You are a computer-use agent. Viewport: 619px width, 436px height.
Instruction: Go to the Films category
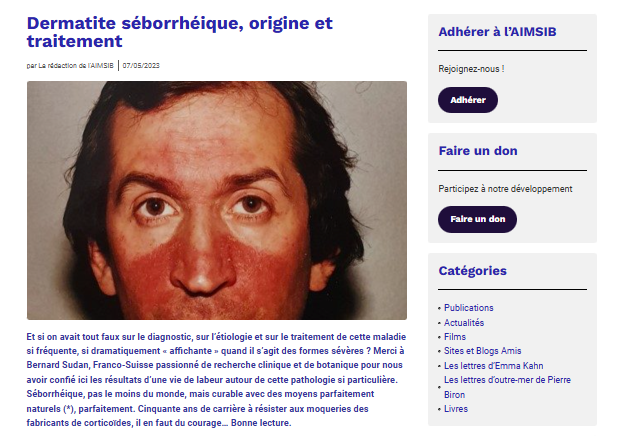click(x=455, y=337)
